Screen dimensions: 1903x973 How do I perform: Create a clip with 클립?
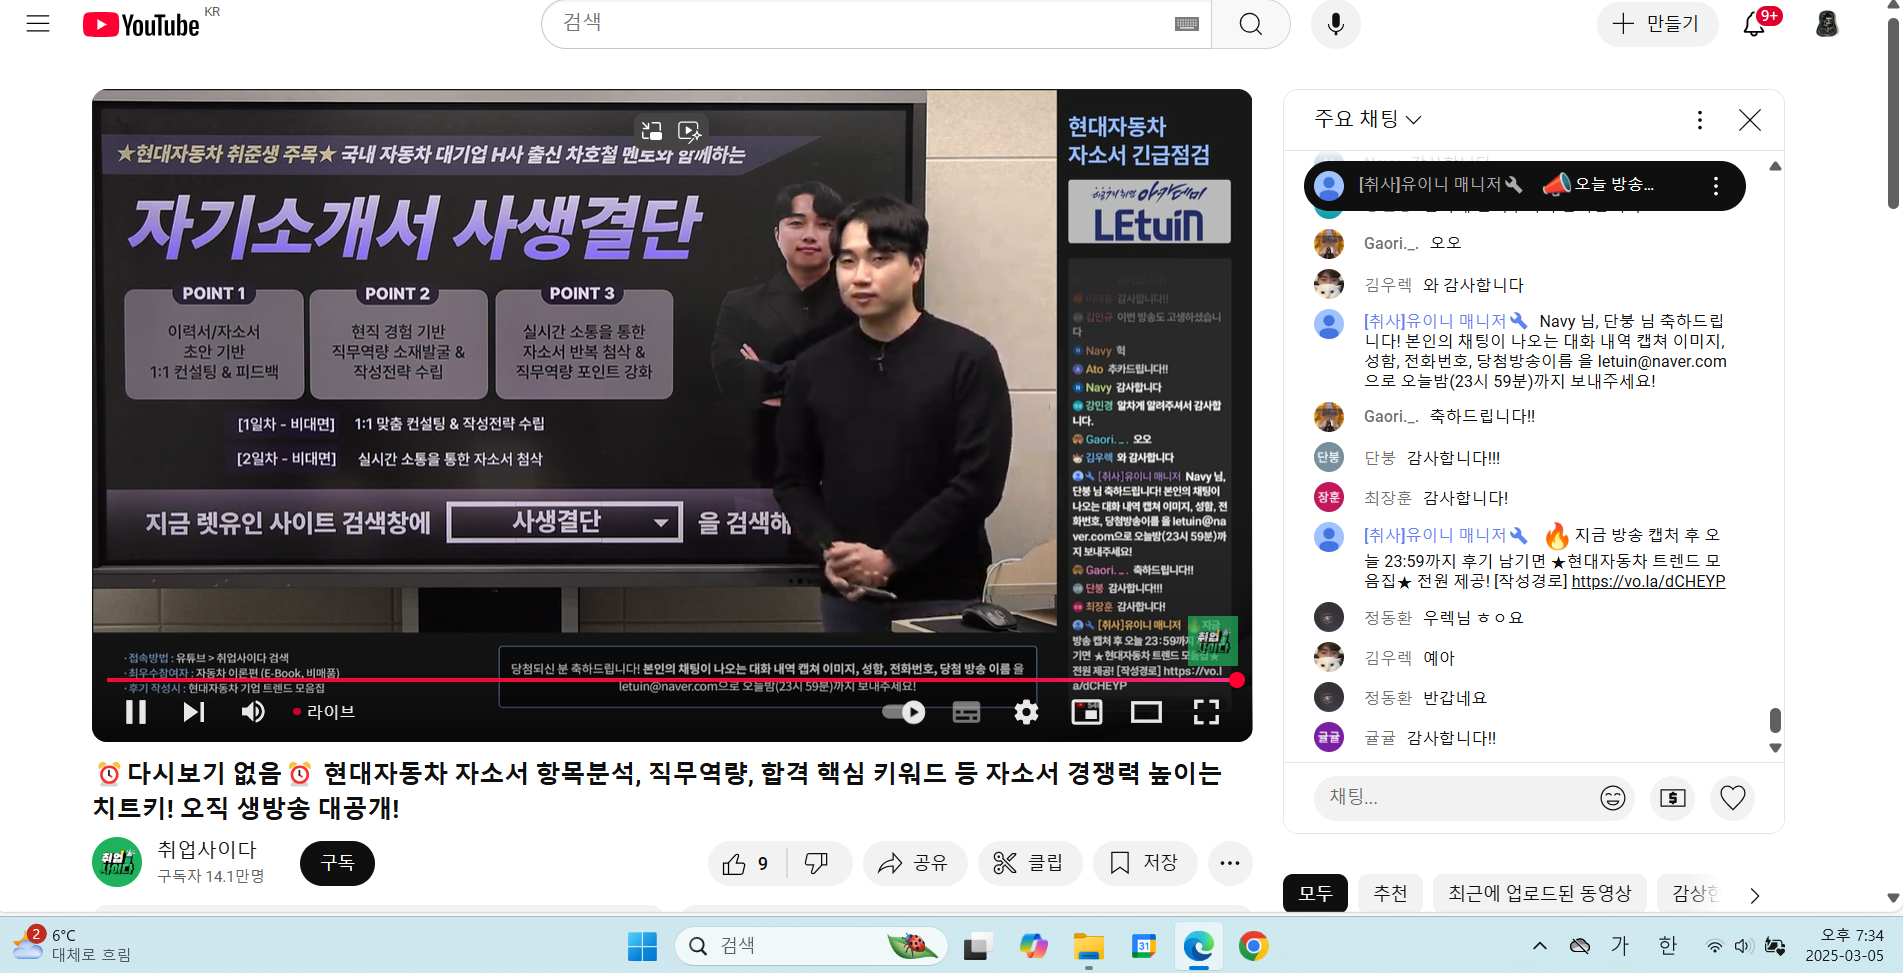point(1029,863)
